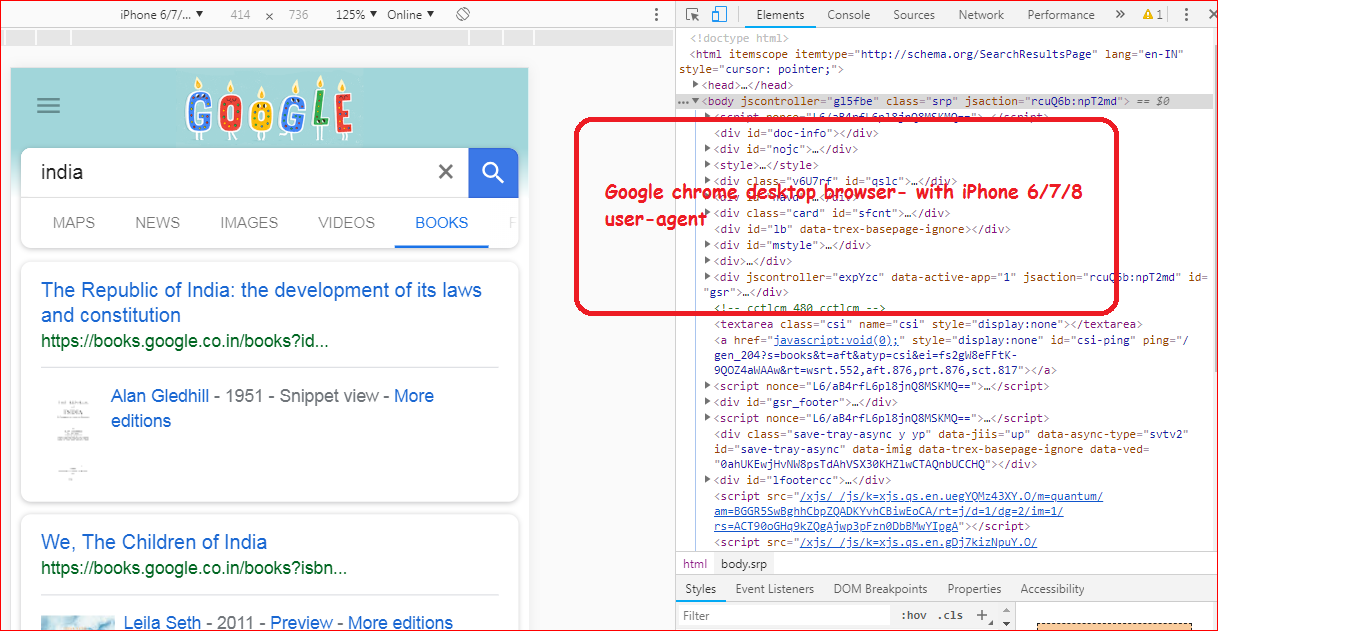1360x631 pixels.
Task: Open We, The Children of India link
Action: (x=154, y=543)
